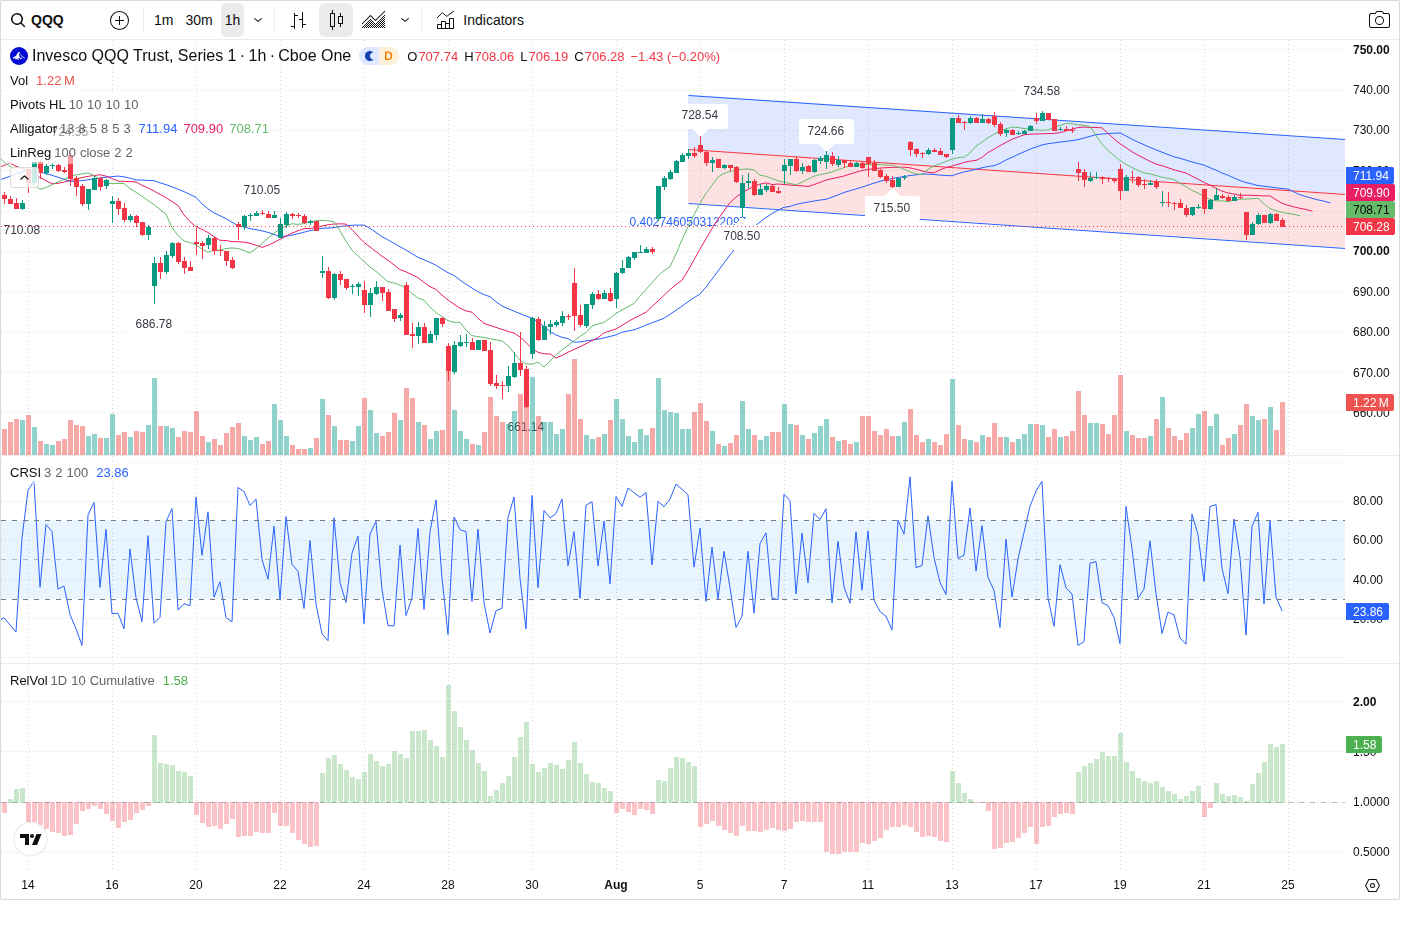Image resolution: width=1420 pixels, height=950 pixels.
Task: Click the red 706.28 last-price tag
Action: click(x=1370, y=227)
